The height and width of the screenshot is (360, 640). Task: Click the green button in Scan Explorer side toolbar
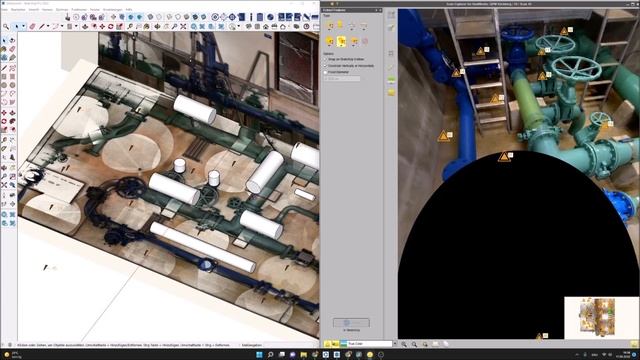click(391, 79)
